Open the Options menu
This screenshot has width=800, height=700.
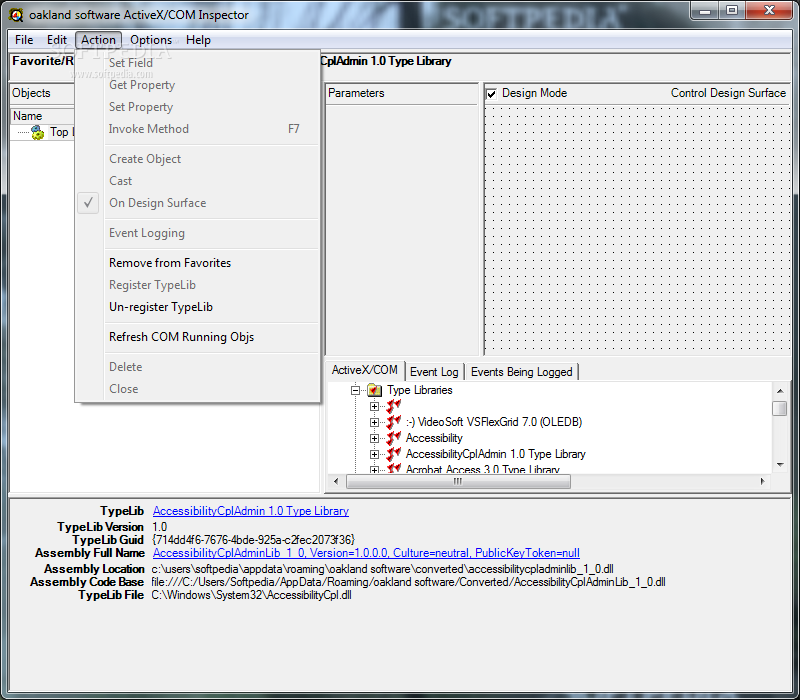point(151,40)
